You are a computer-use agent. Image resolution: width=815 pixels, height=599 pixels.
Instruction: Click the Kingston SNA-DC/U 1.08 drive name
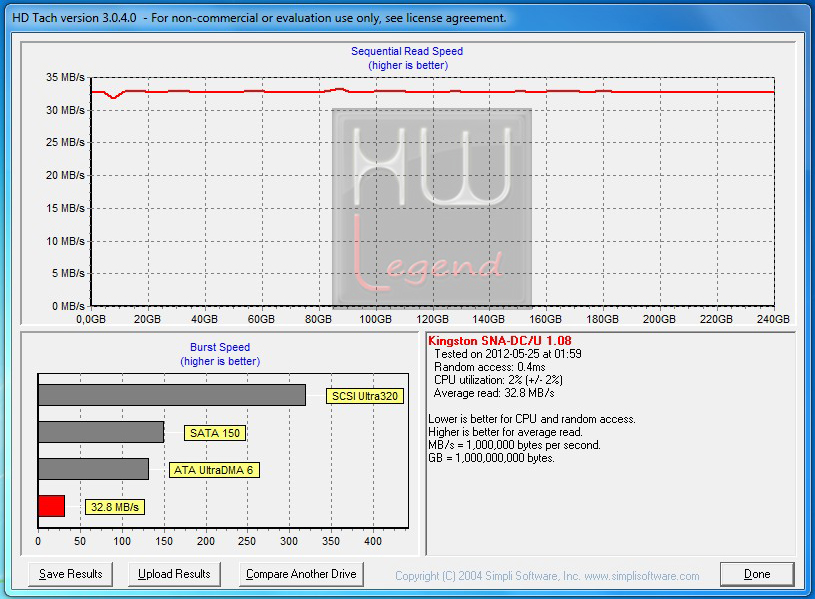(x=500, y=341)
